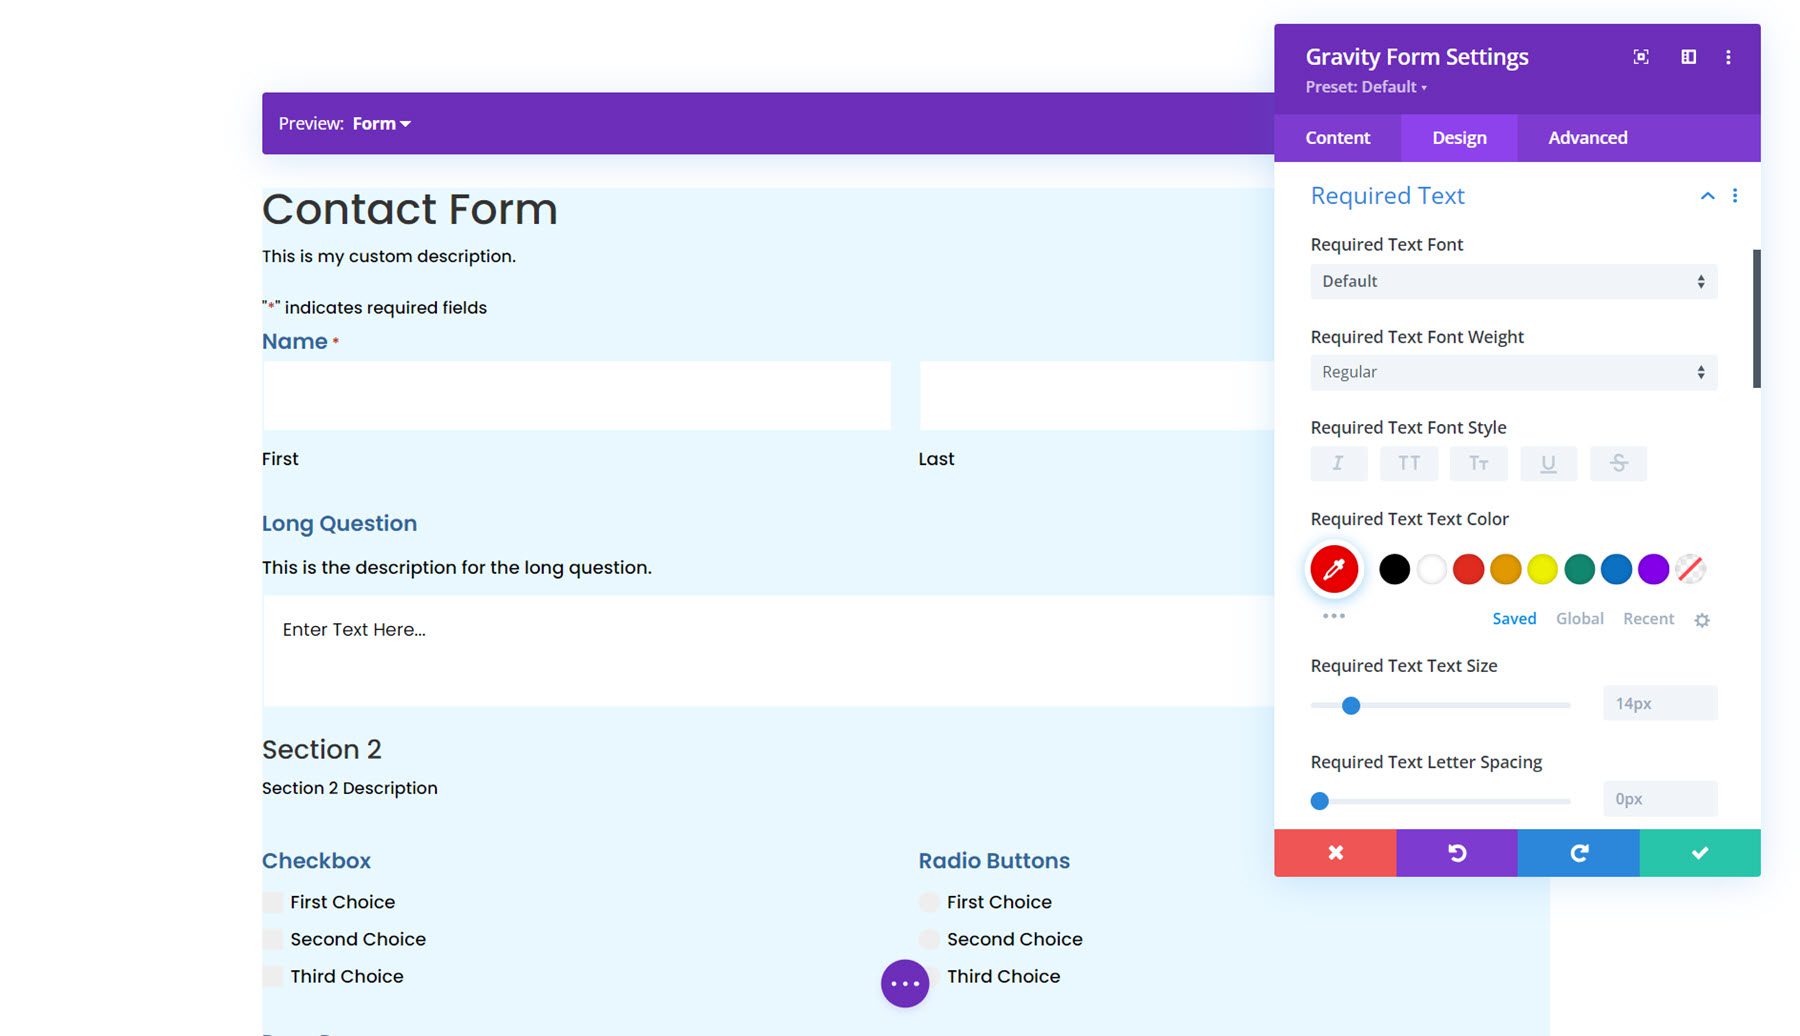Open the Content tab
Image resolution: width=1800 pixels, height=1036 pixels.
[1337, 137]
